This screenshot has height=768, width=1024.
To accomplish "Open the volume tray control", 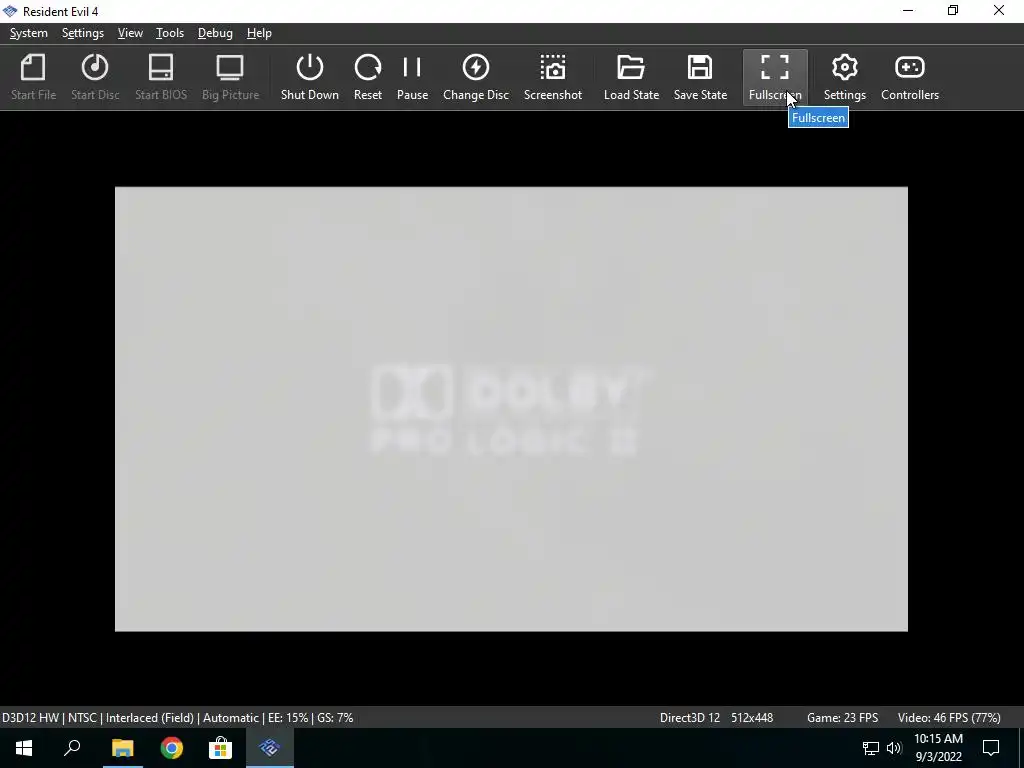I will [894, 748].
